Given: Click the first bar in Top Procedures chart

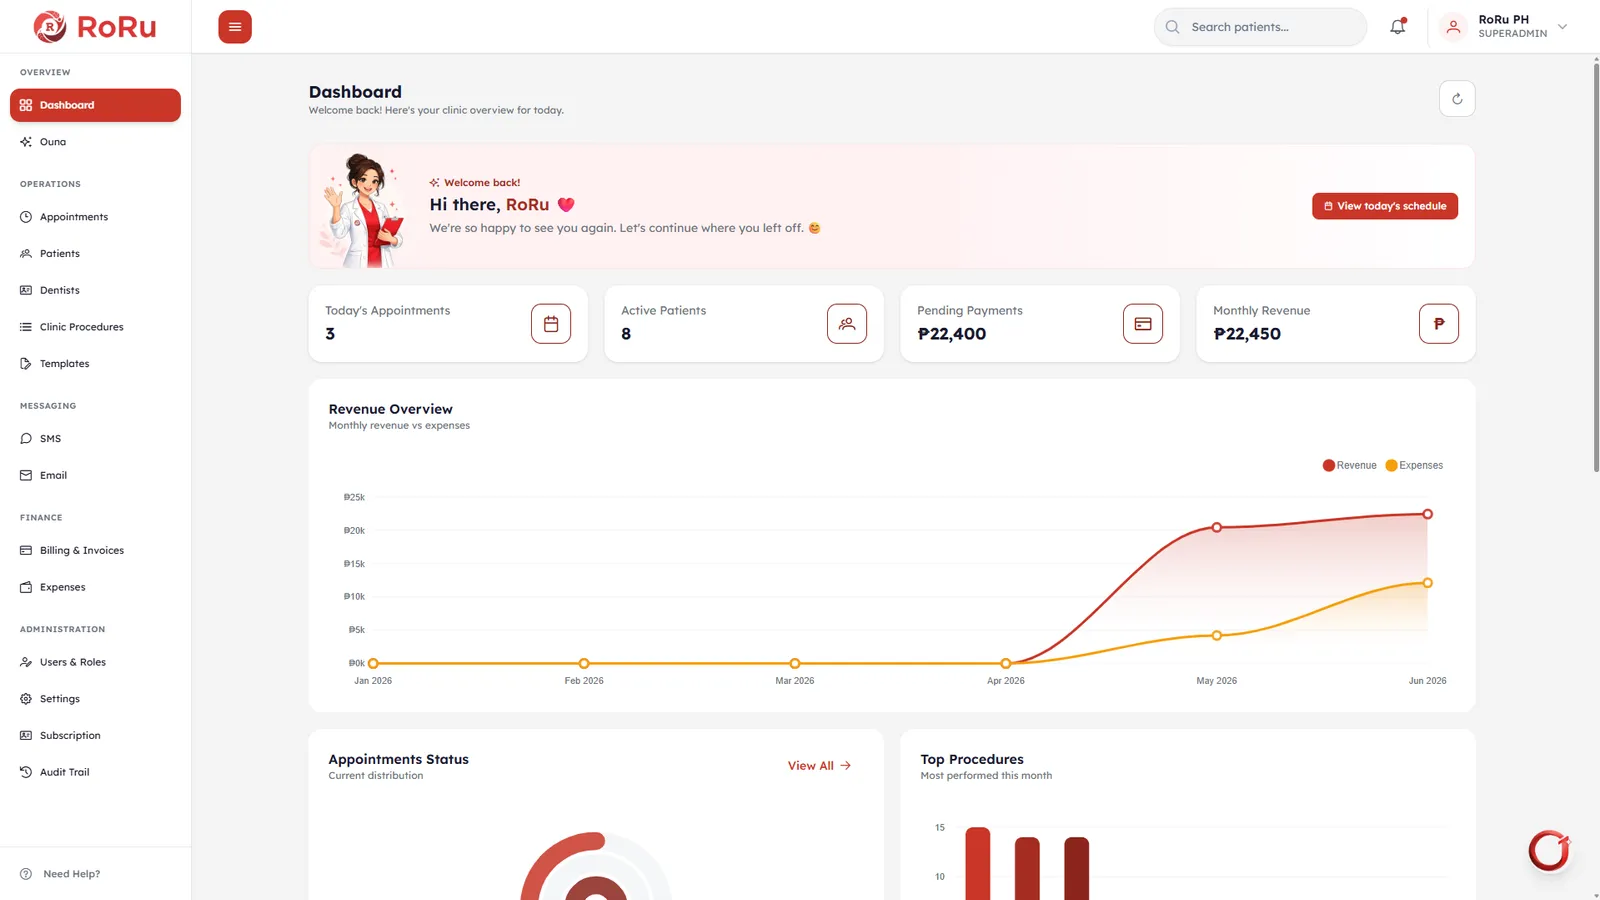Looking at the screenshot, I should (x=978, y=864).
